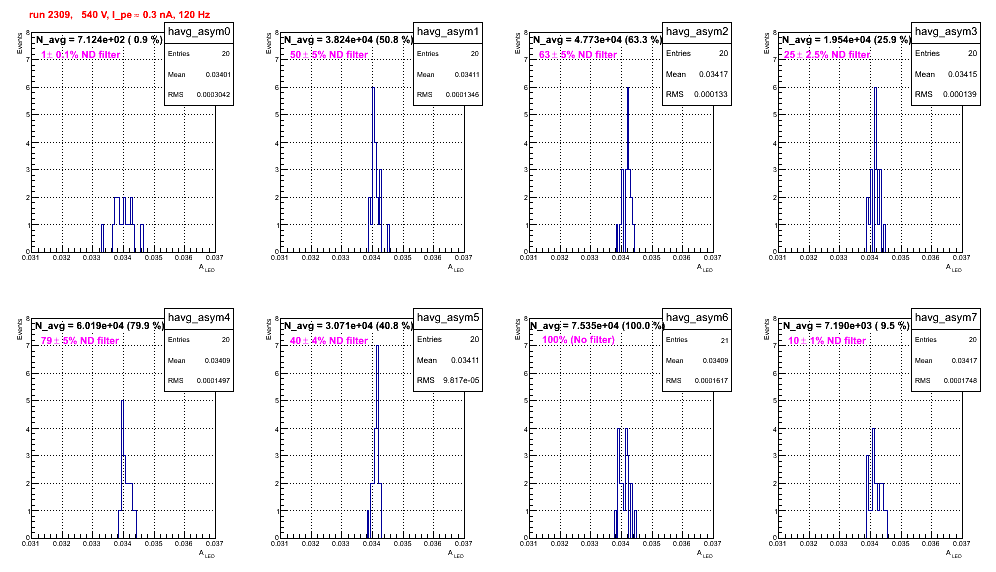
Task: Click the histogram peak in havg_asym4 plot
Action: [123, 402]
